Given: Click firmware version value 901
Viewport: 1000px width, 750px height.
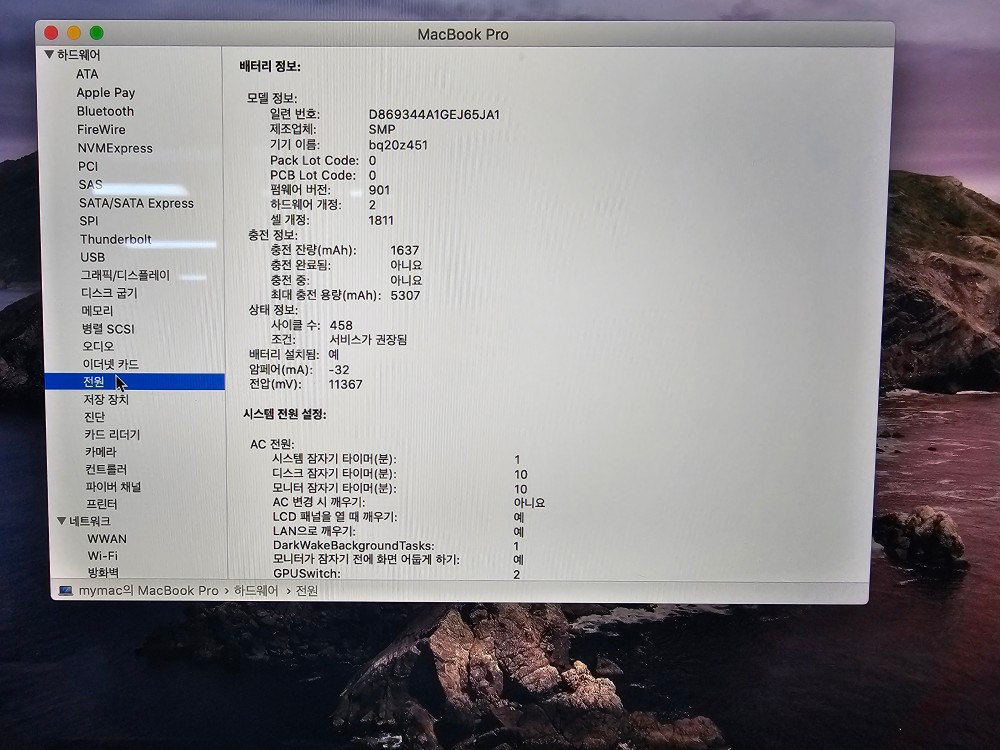Looking at the screenshot, I should click(379, 190).
